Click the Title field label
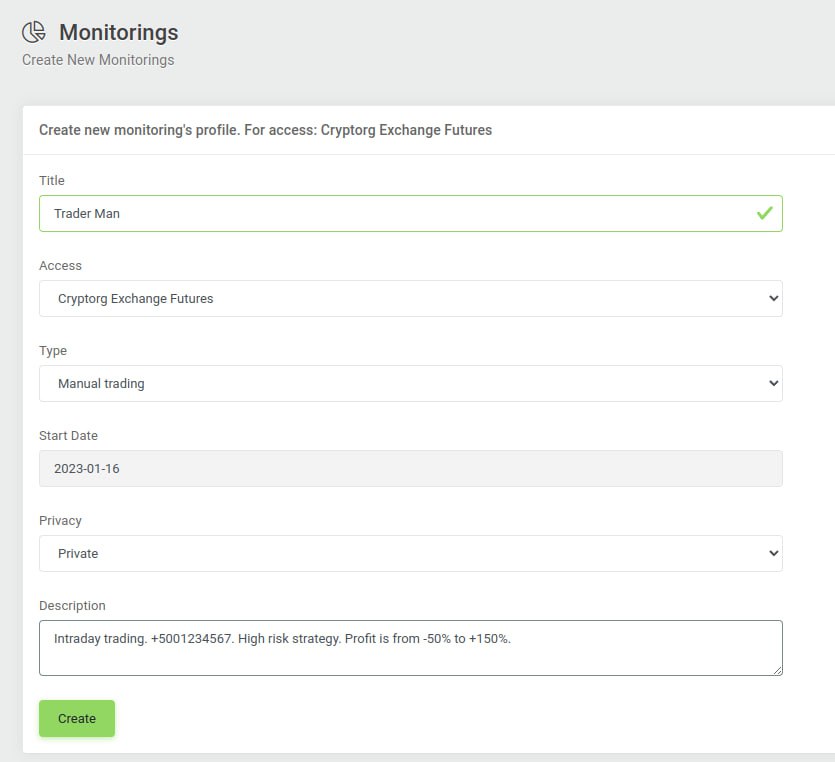 click(52, 181)
